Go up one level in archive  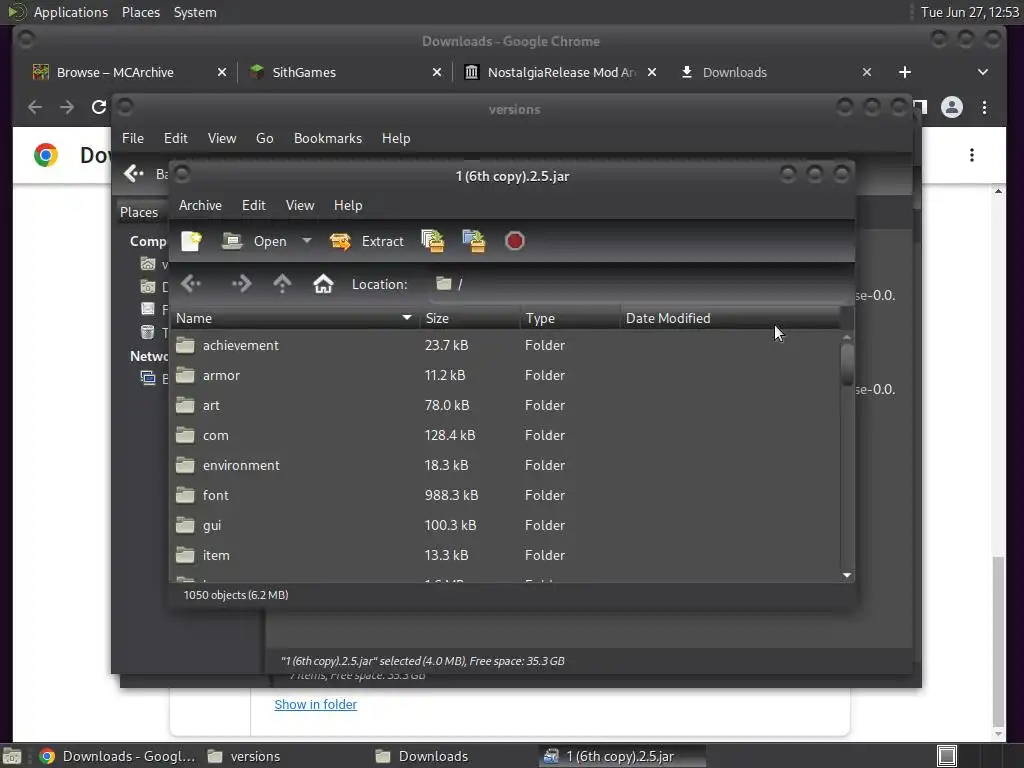[282, 283]
